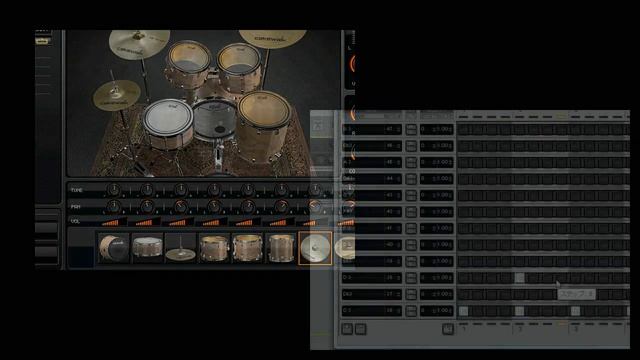This screenshot has width=640, height=360.
Task: Select the highlighted cymbal pad thumbnail
Action: [x=315, y=248]
